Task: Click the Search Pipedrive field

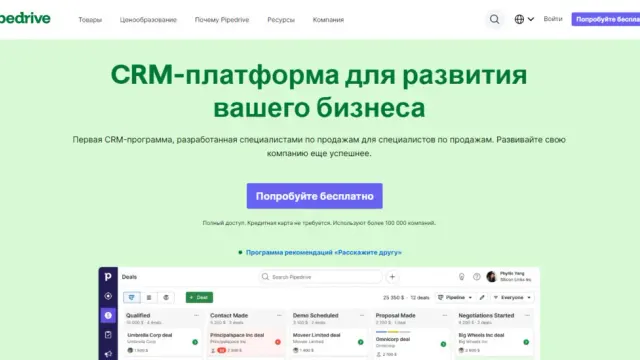Action: pyautogui.click(x=320, y=277)
